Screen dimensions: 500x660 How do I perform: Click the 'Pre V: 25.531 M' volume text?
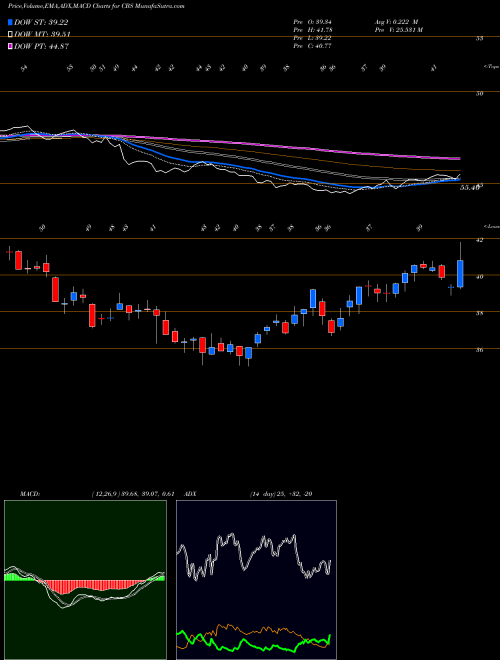[x=398, y=30]
